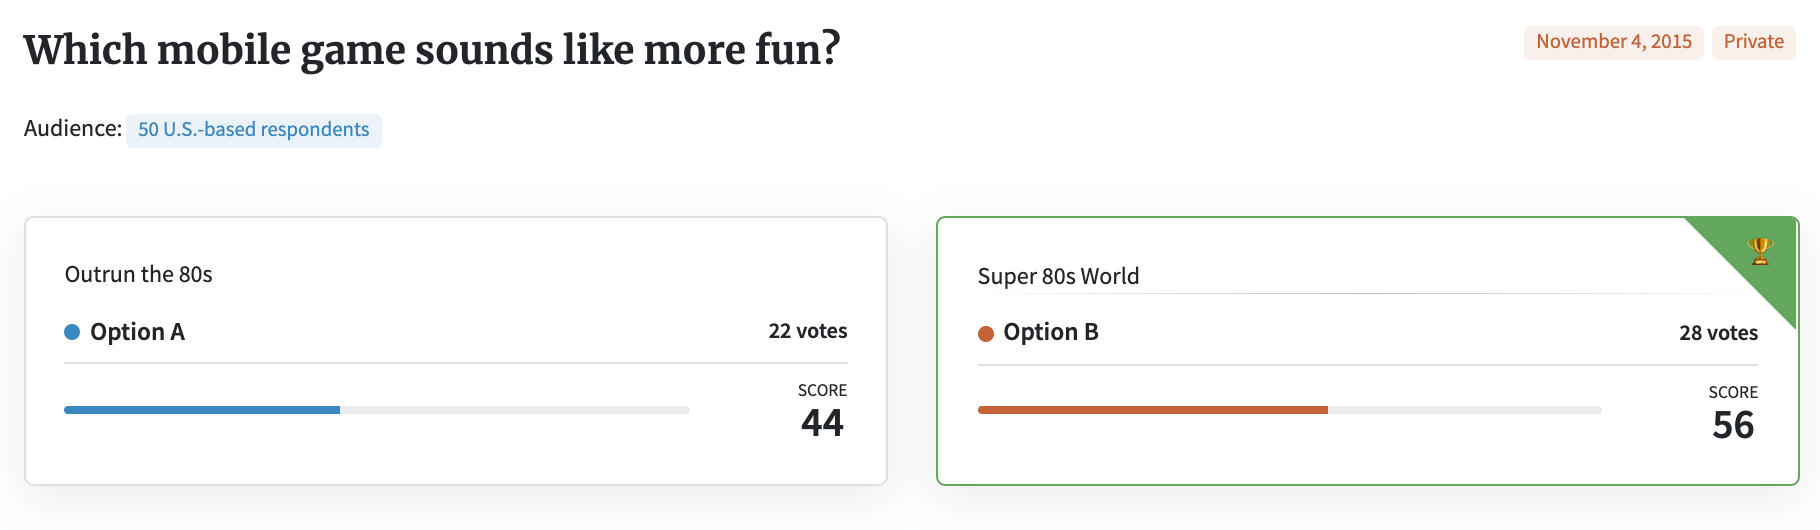Open the 50 U.S.-based respondents link
Screen dimensions: 1820x530
pos(254,130)
